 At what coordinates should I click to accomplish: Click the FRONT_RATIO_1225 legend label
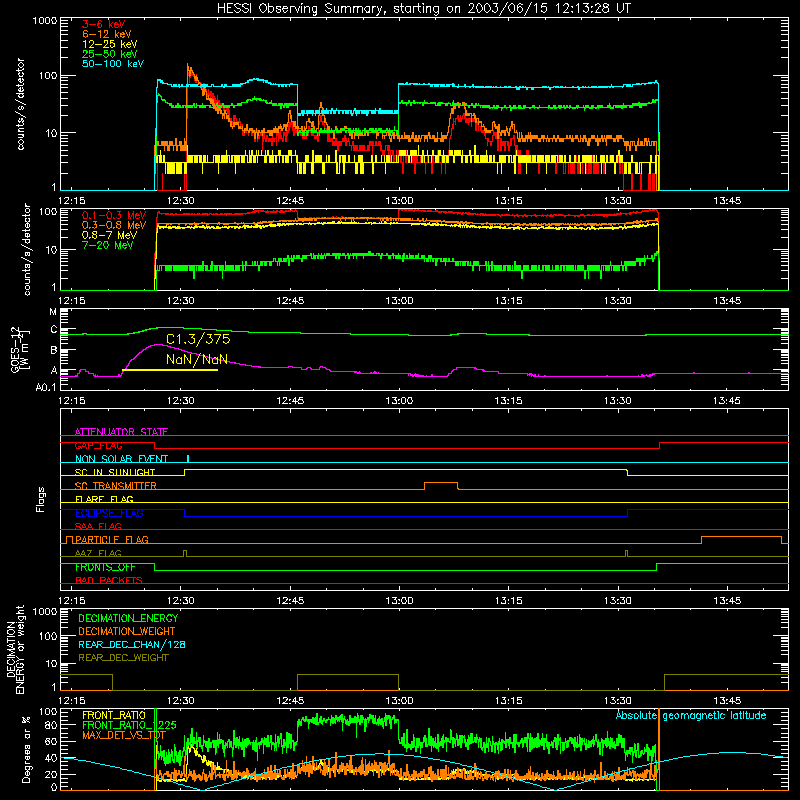[129, 725]
